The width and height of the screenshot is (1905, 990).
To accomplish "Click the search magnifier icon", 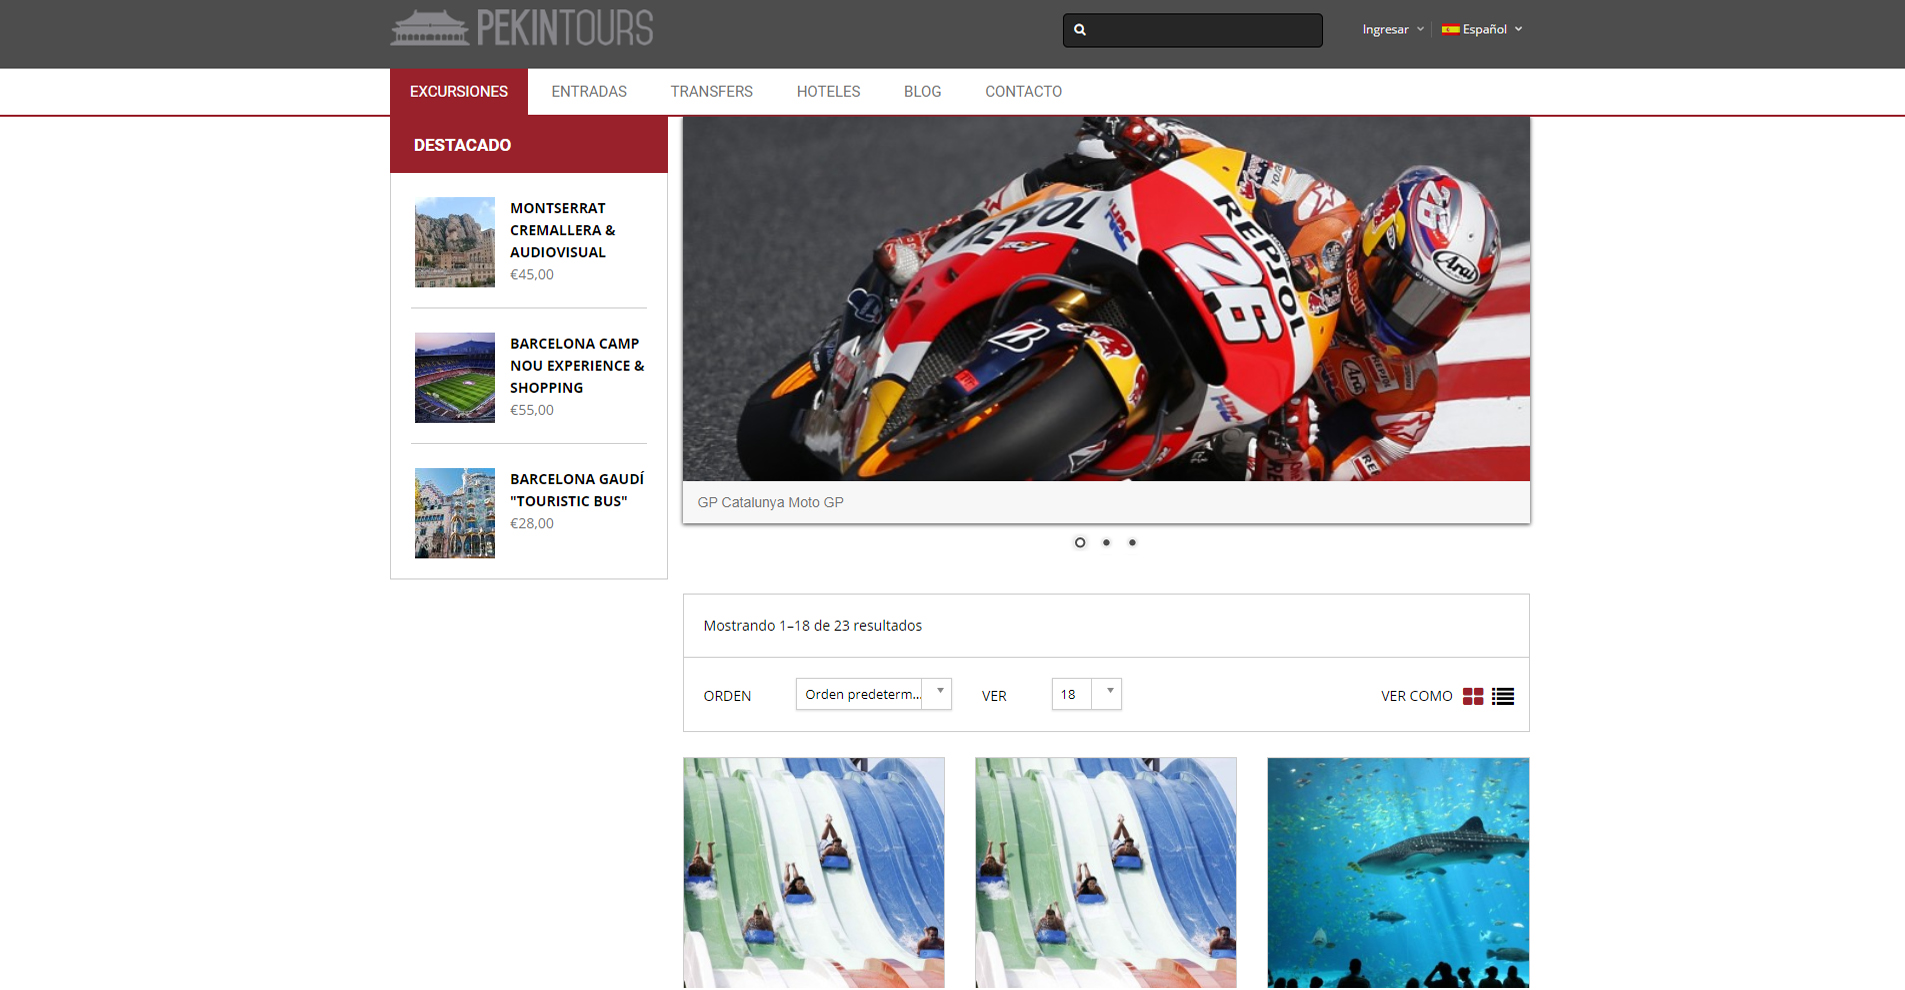I will coord(1080,30).
